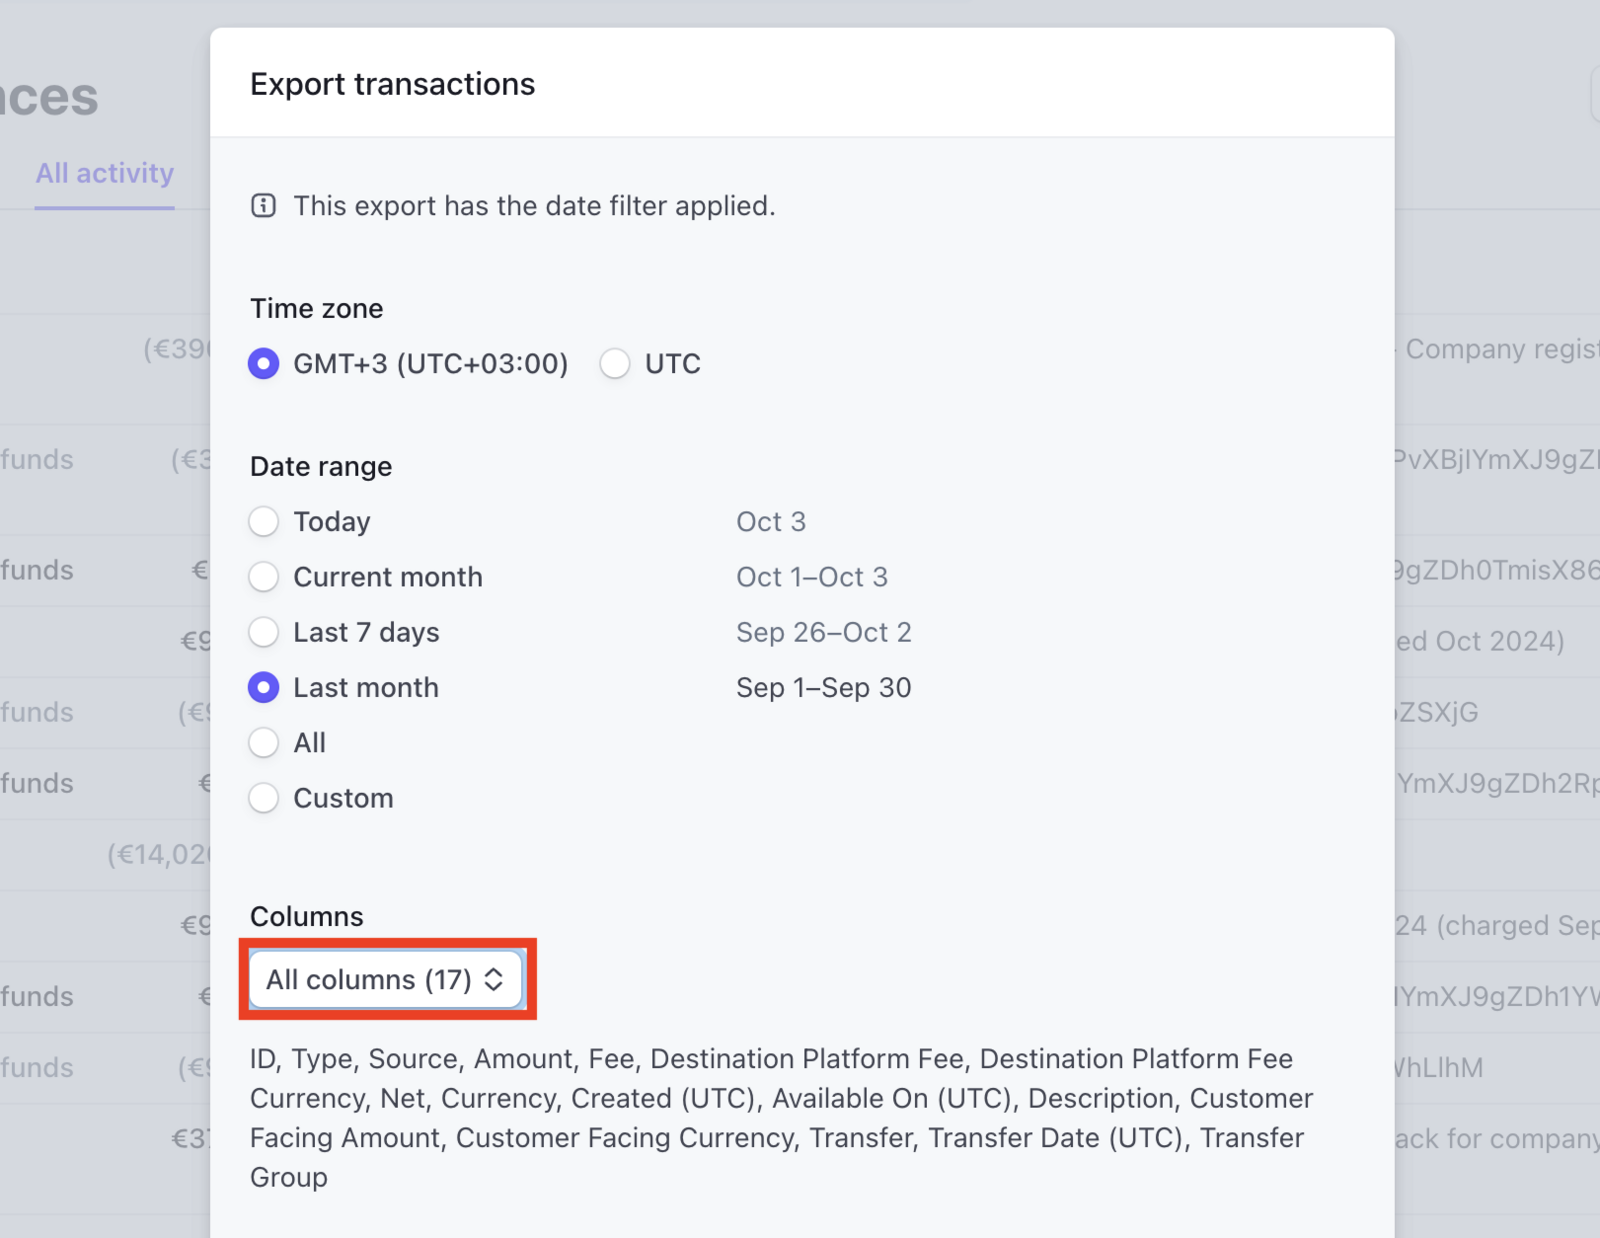Image resolution: width=1600 pixels, height=1238 pixels.
Task: Click the Sep 1–Sep 30 range text
Action: point(823,687)
